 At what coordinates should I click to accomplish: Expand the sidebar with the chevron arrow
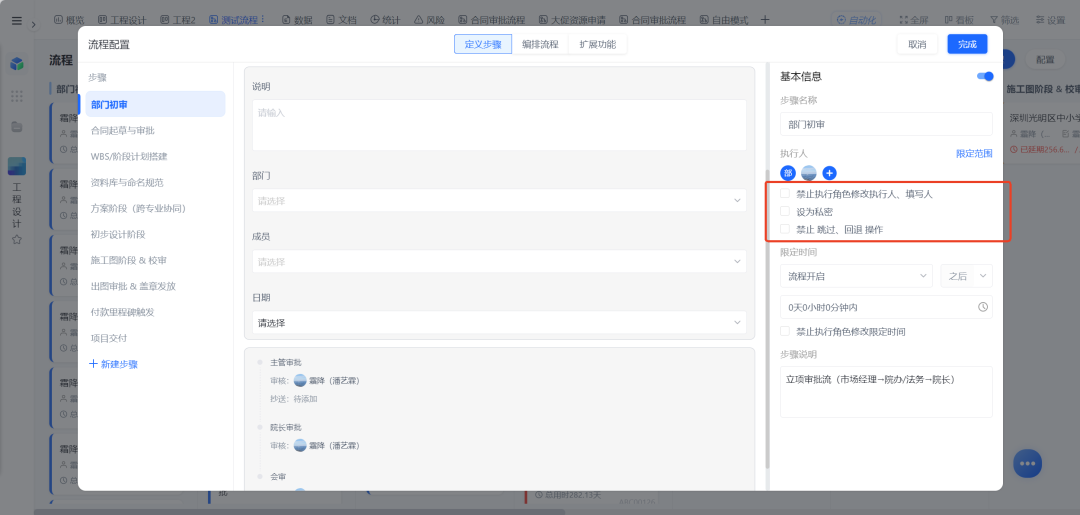tap(34, 25)
